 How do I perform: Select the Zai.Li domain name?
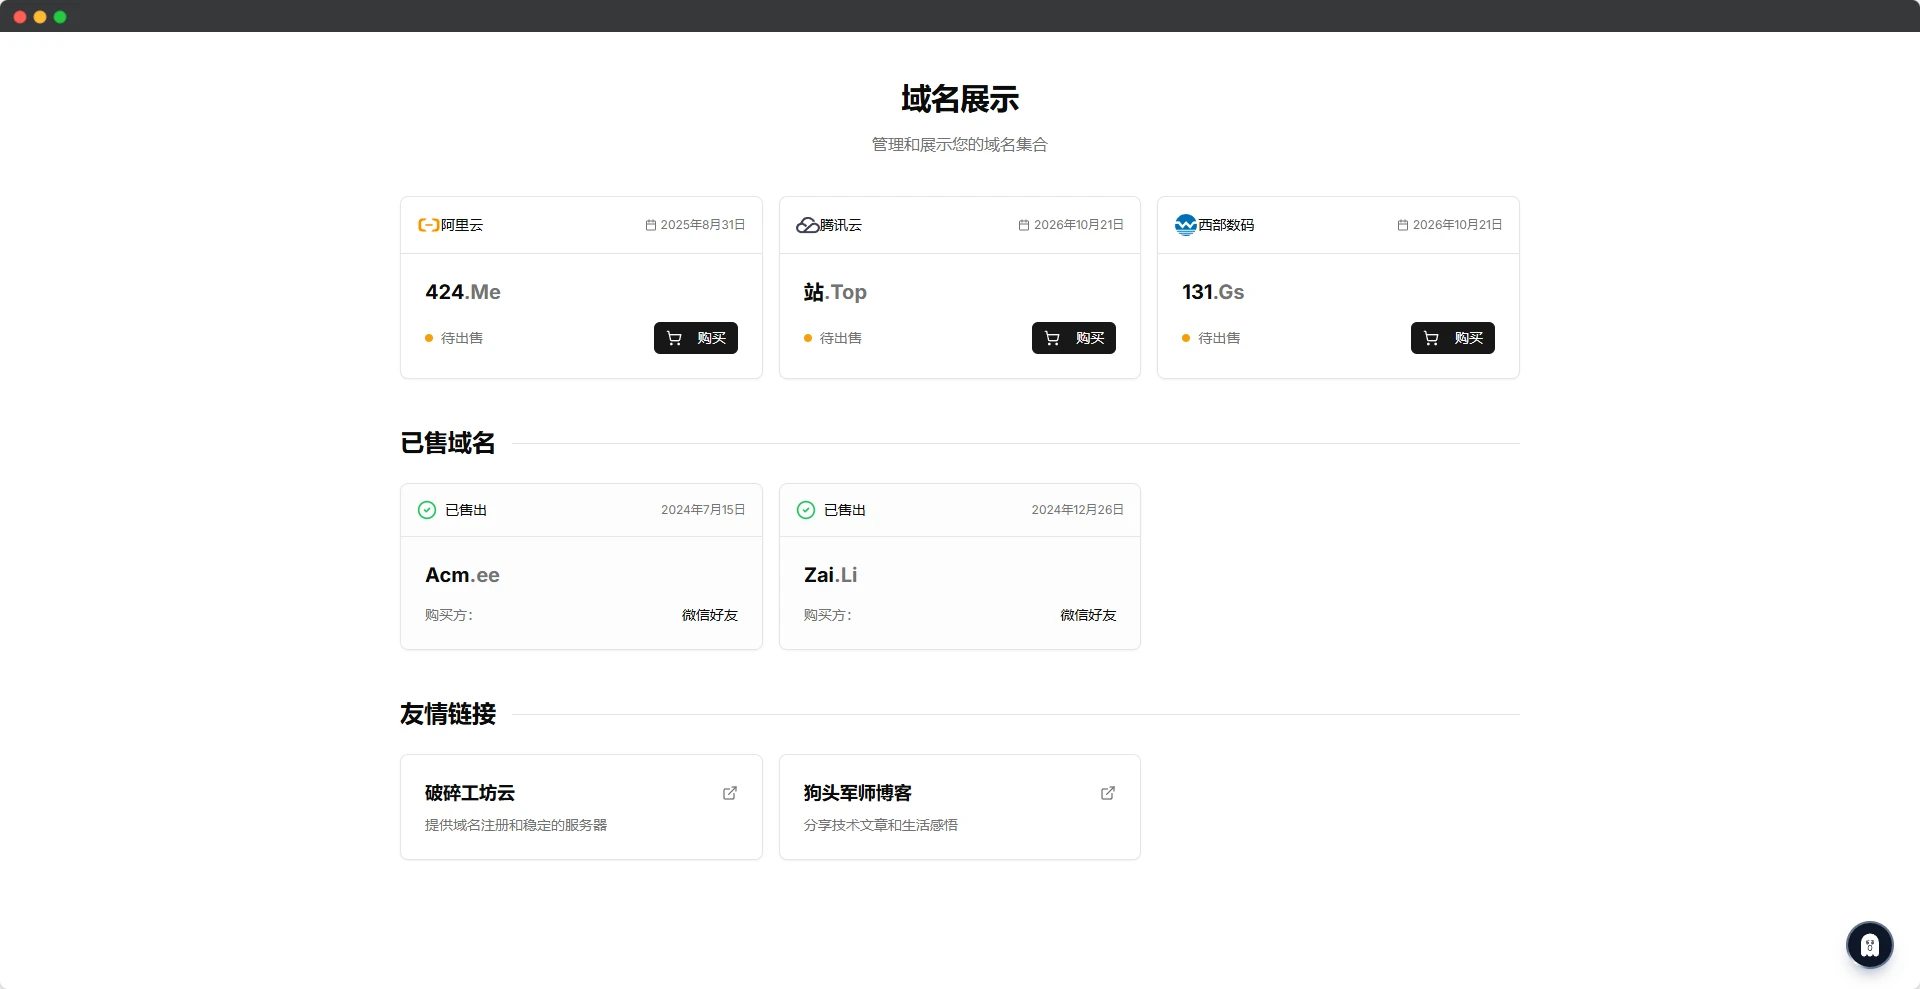tap(830, 575)
